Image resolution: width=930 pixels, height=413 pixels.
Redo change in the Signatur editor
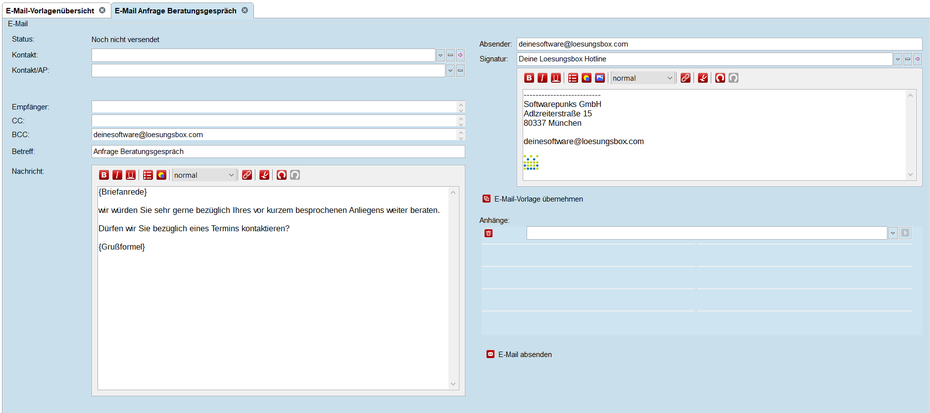point(733,78)
